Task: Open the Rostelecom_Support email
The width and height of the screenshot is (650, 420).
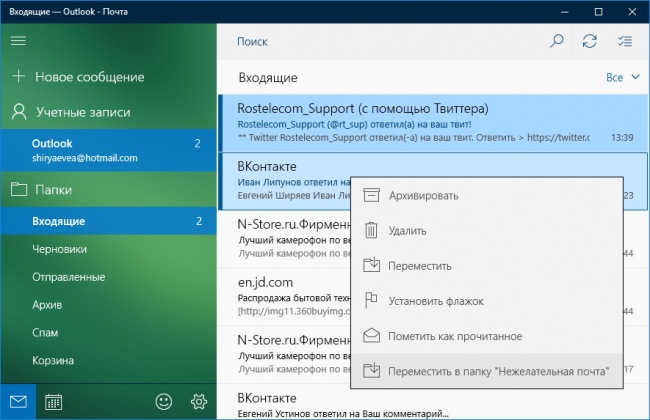Action: pos(433,123)
